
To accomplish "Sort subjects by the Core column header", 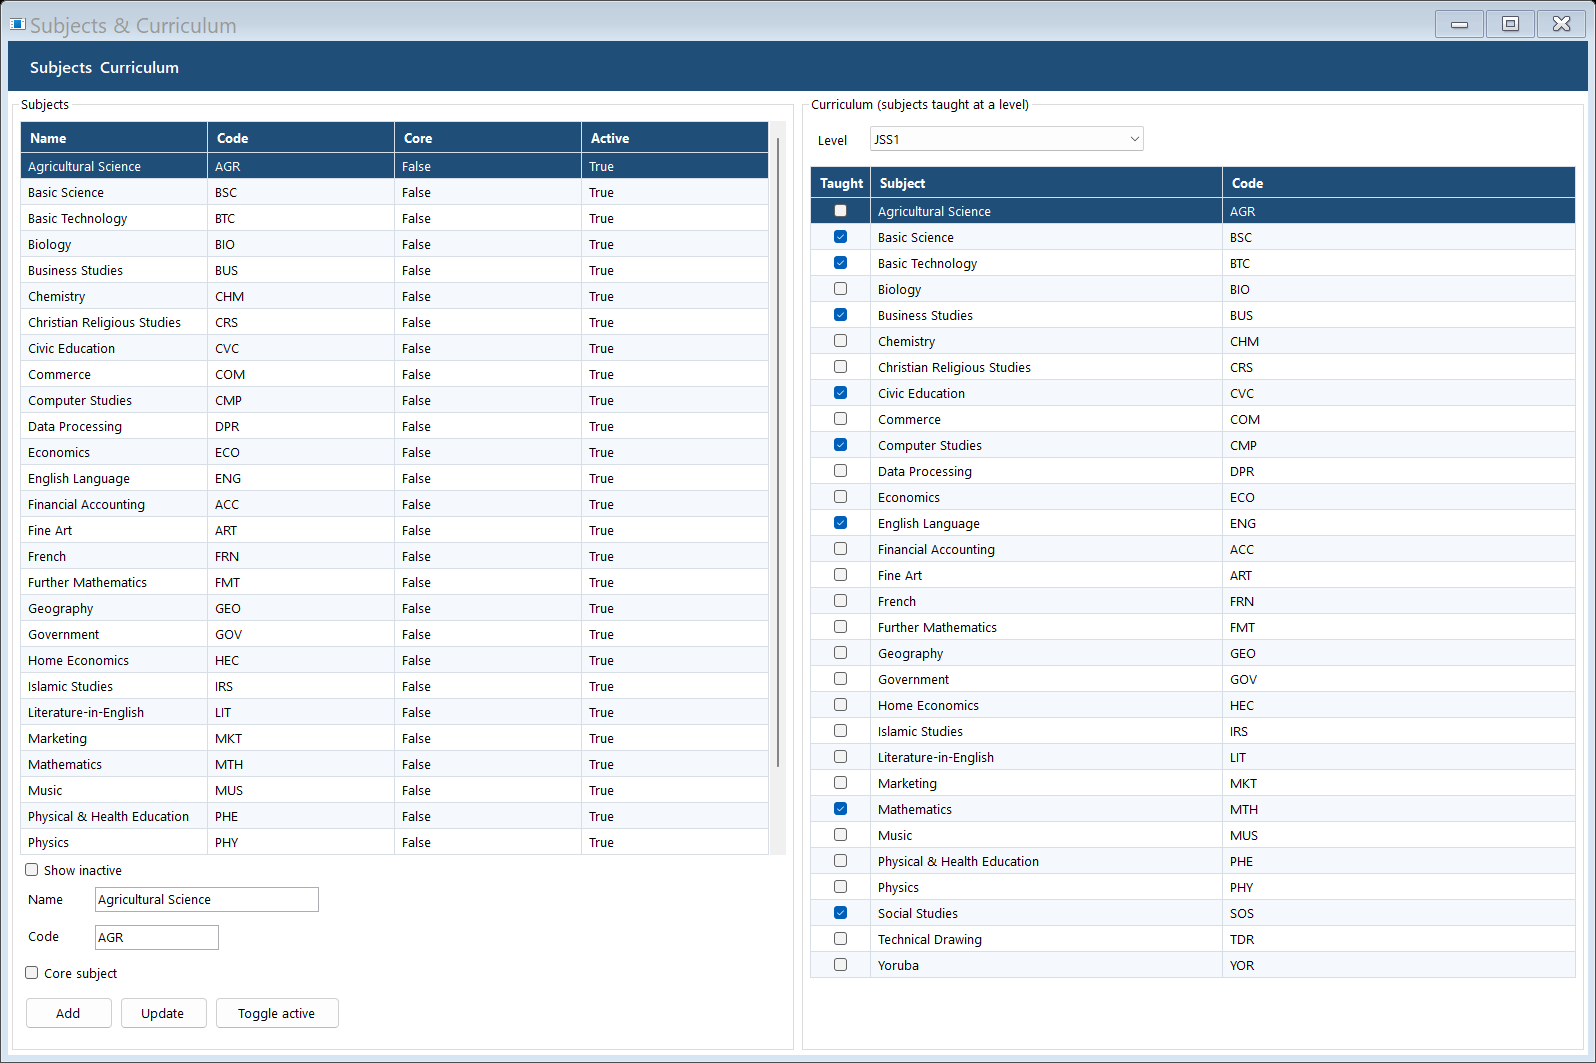I will click(x=488, y=138).
